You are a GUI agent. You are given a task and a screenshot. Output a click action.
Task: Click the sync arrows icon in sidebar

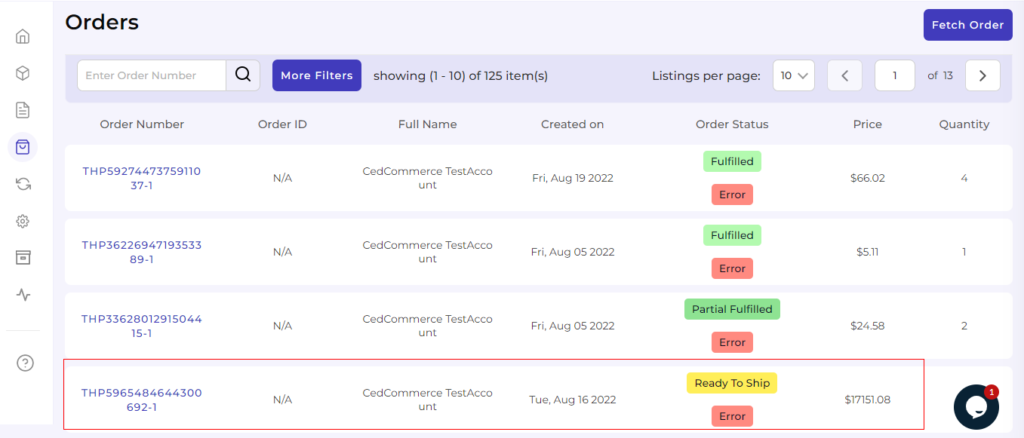point(22,184)
